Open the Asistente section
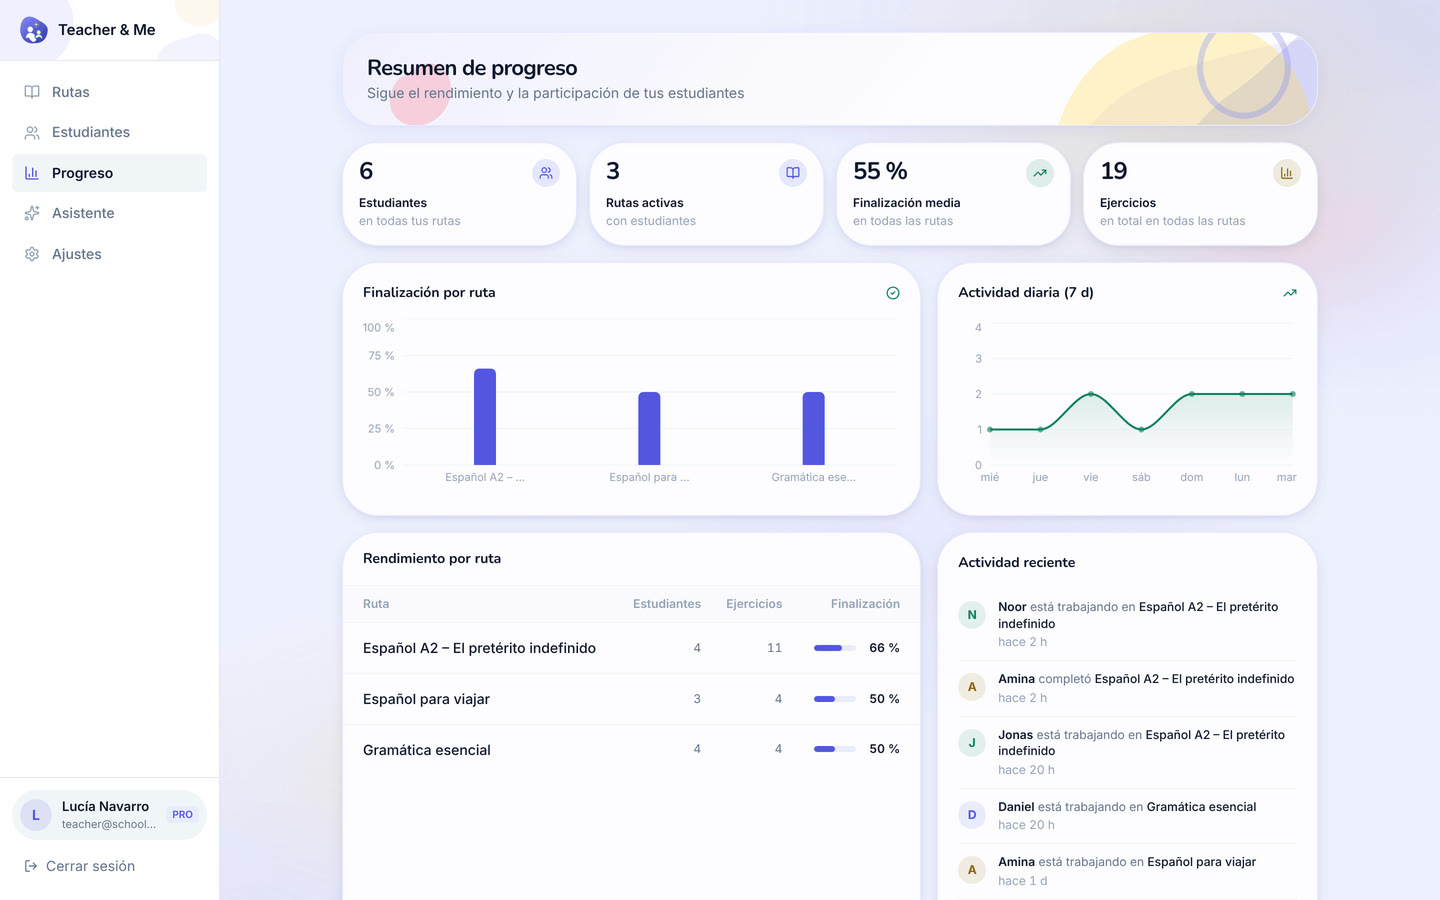The width and height of the screenshot is (1440, 900). click(x=109, y=213)
